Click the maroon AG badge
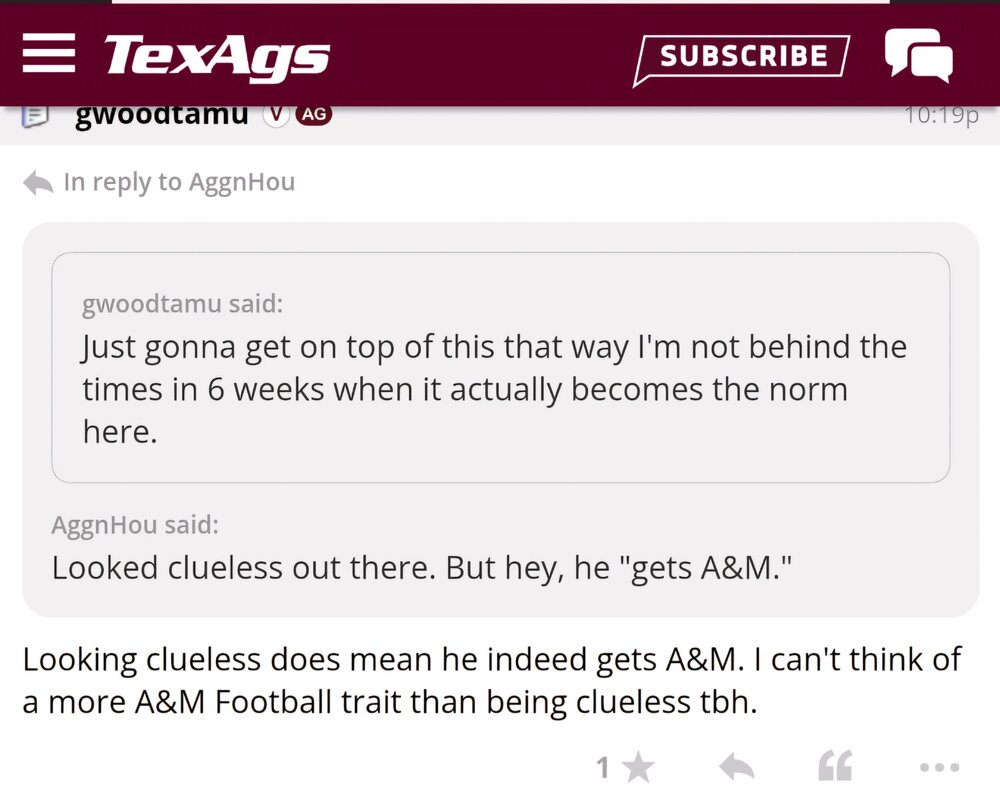This screenshot has width=1000, height=802. coord(314,115)
